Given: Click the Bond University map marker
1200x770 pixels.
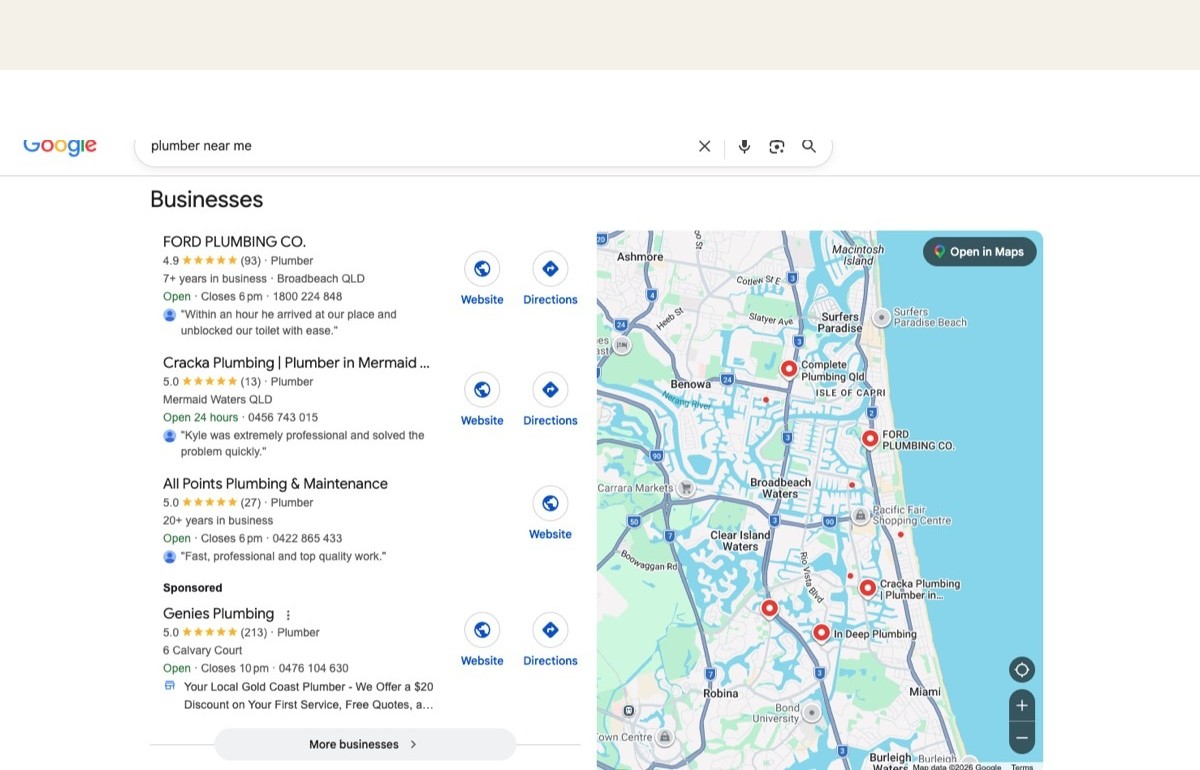Looking at the screenshot, I should [x=812, y=712].
